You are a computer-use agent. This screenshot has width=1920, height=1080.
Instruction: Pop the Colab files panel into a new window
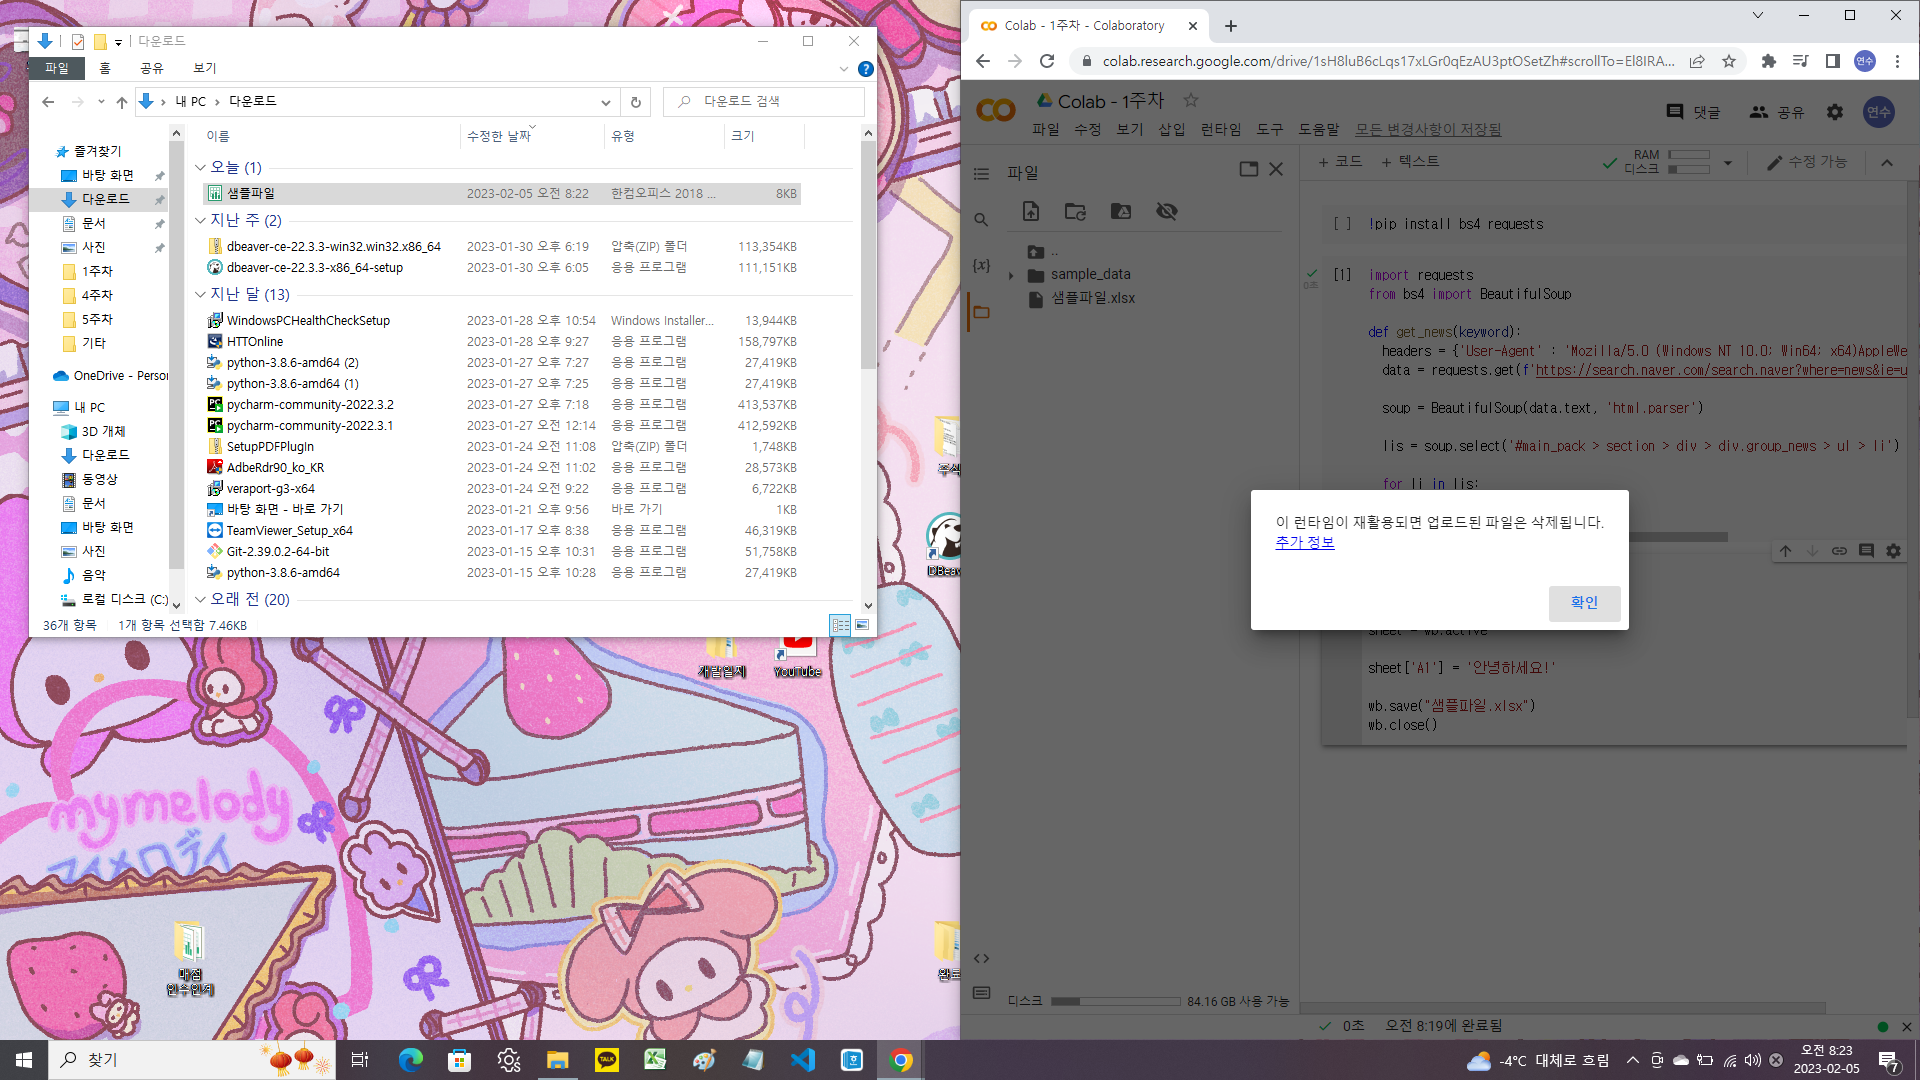1248,169
